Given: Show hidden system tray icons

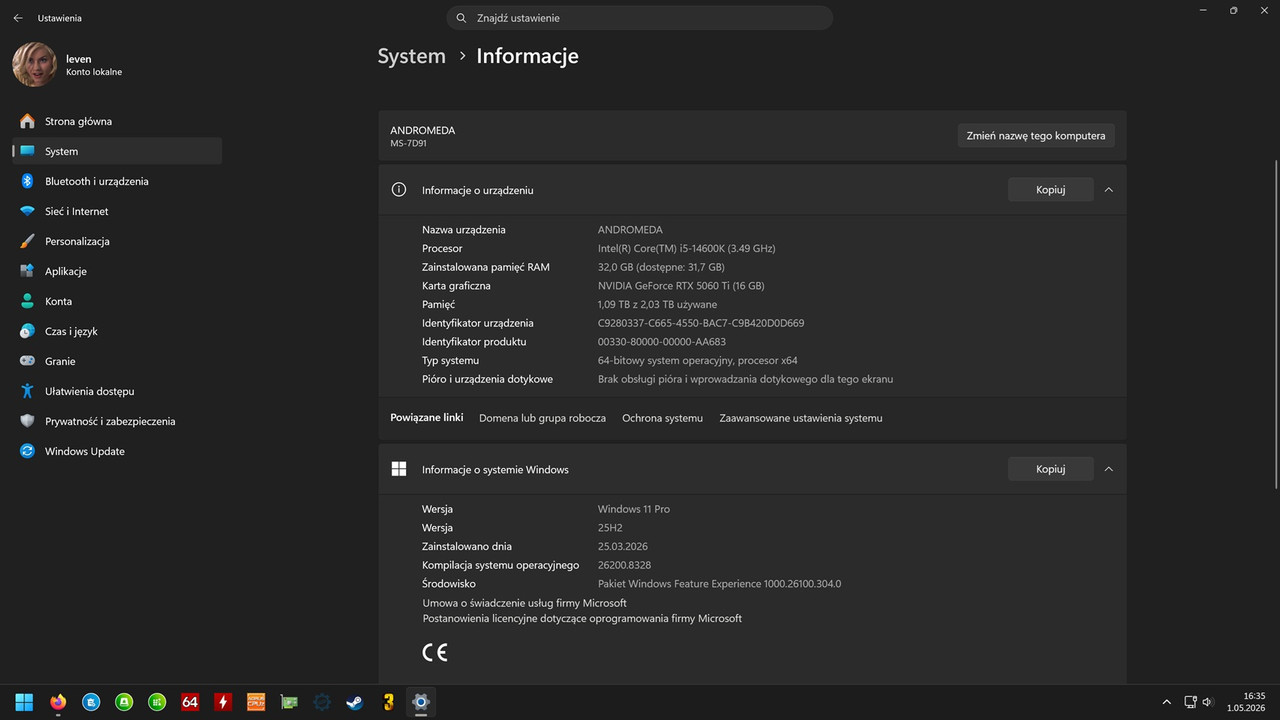Looking at the screenshot, I should [x=1166, y=702].
